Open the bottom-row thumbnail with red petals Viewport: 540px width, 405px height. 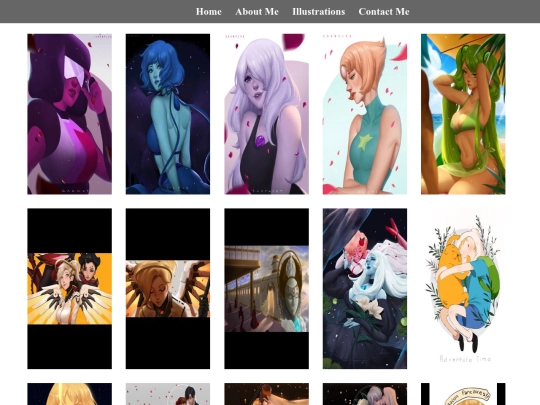(x=168, y=394)
